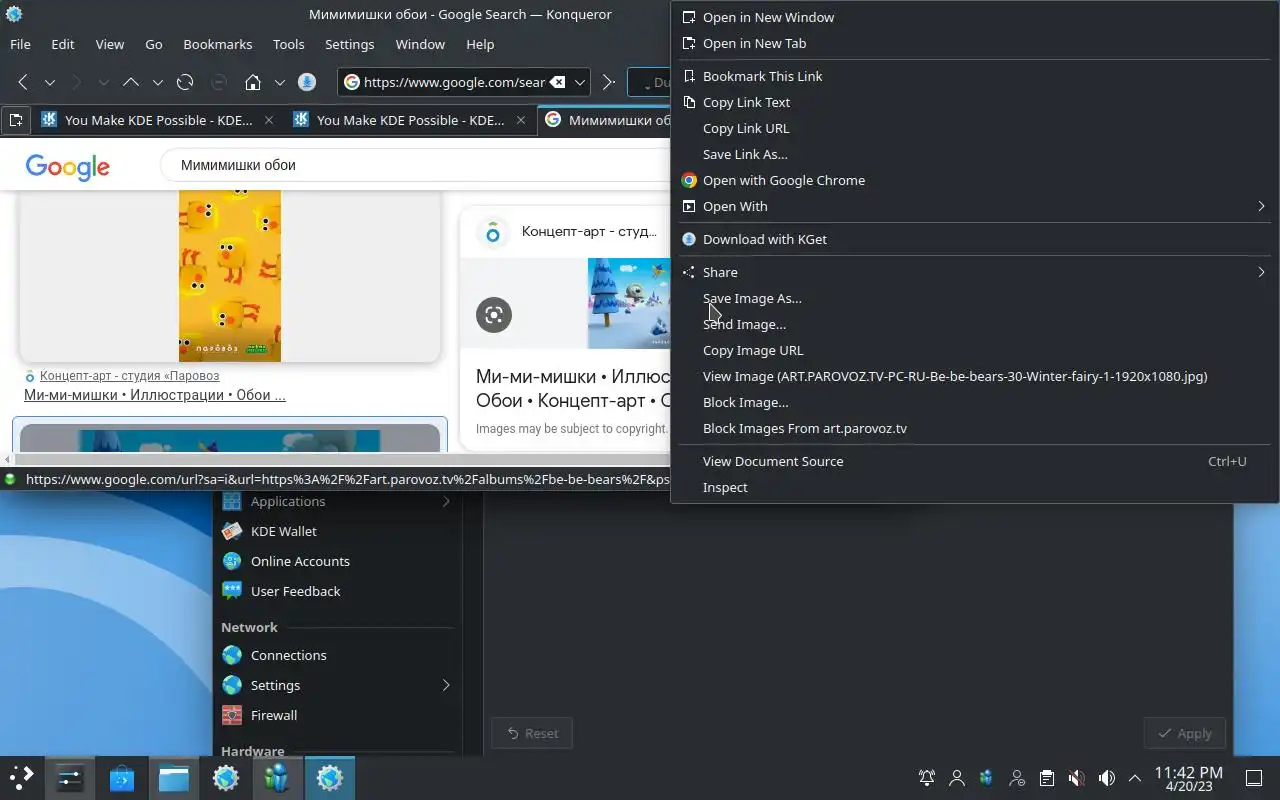Image resolution: width=1280 pixels, height=800 pixels.
Task: Open the Discover store taskbar icon
Action: coord(122,777)
